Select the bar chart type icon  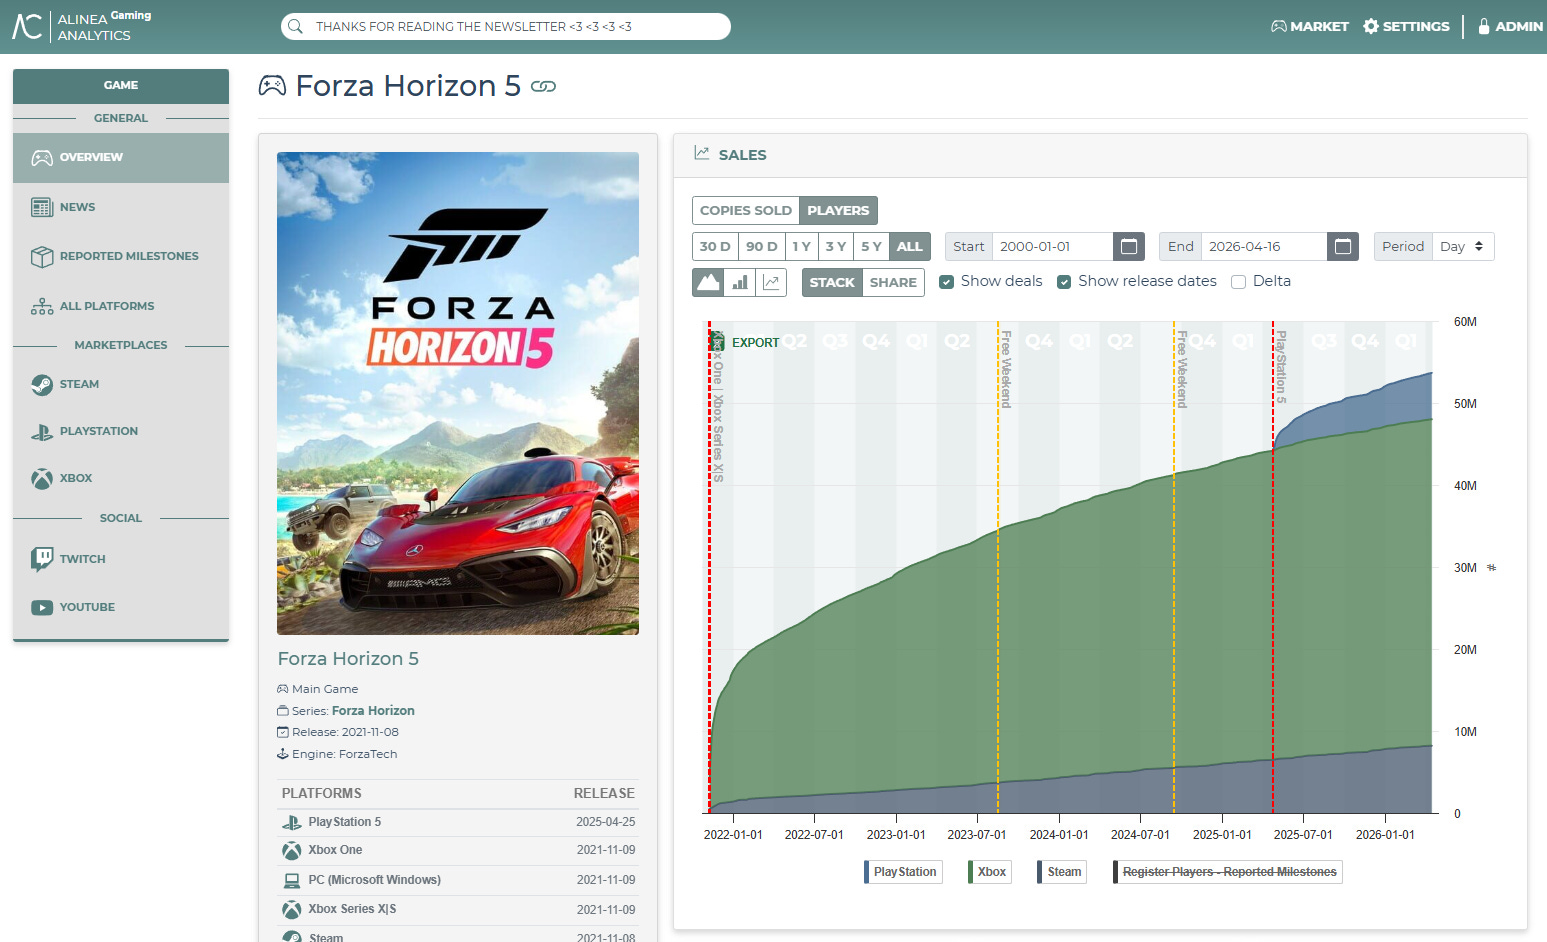tap(740, 282)
